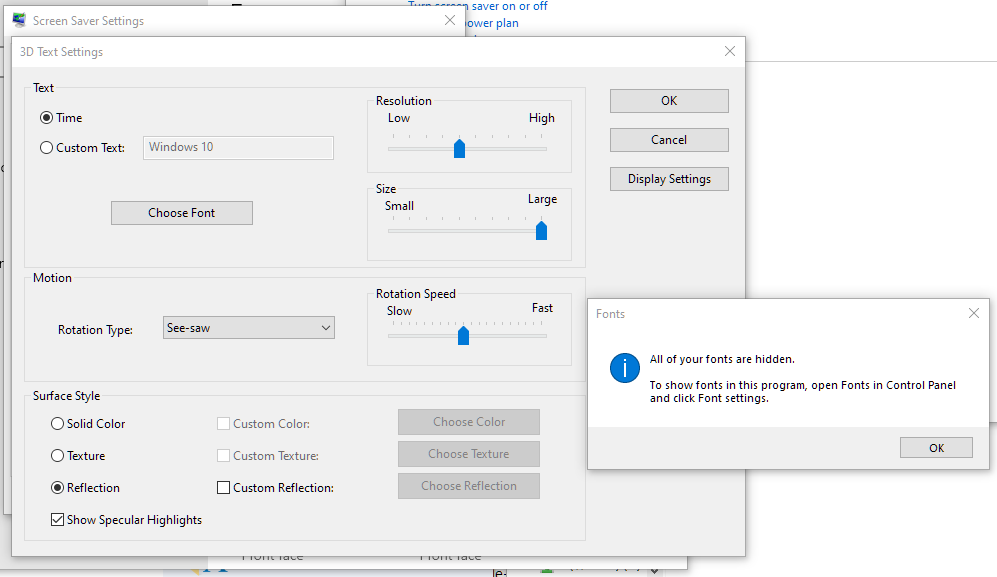Click the Choose Texture button
Image resolution: width=997 pixels, height=577 pixels.
point(469,454)
